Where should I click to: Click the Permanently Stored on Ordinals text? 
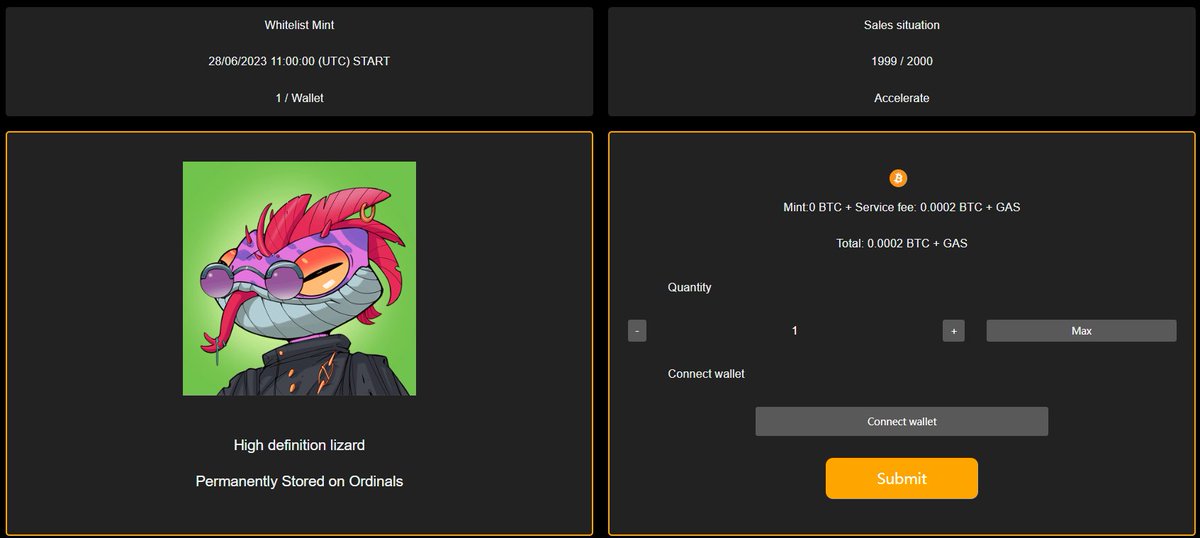pyautogui.click(x=299, y=481)
